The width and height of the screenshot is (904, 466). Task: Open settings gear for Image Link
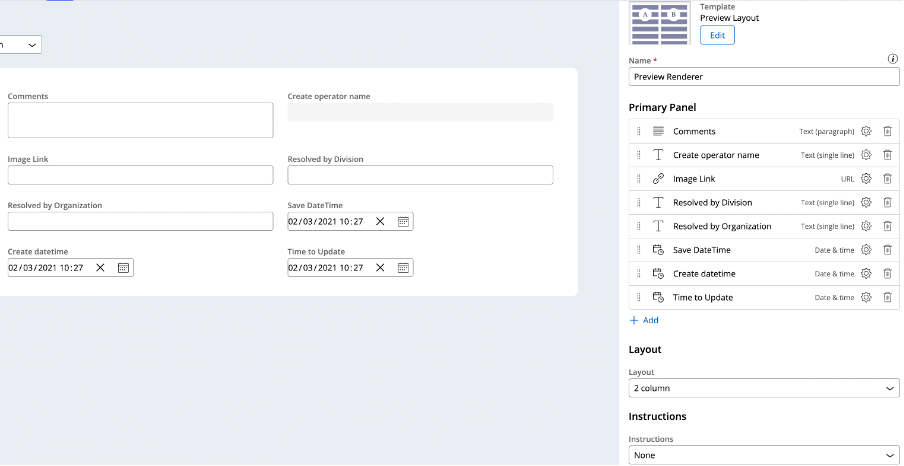[866, 179]
